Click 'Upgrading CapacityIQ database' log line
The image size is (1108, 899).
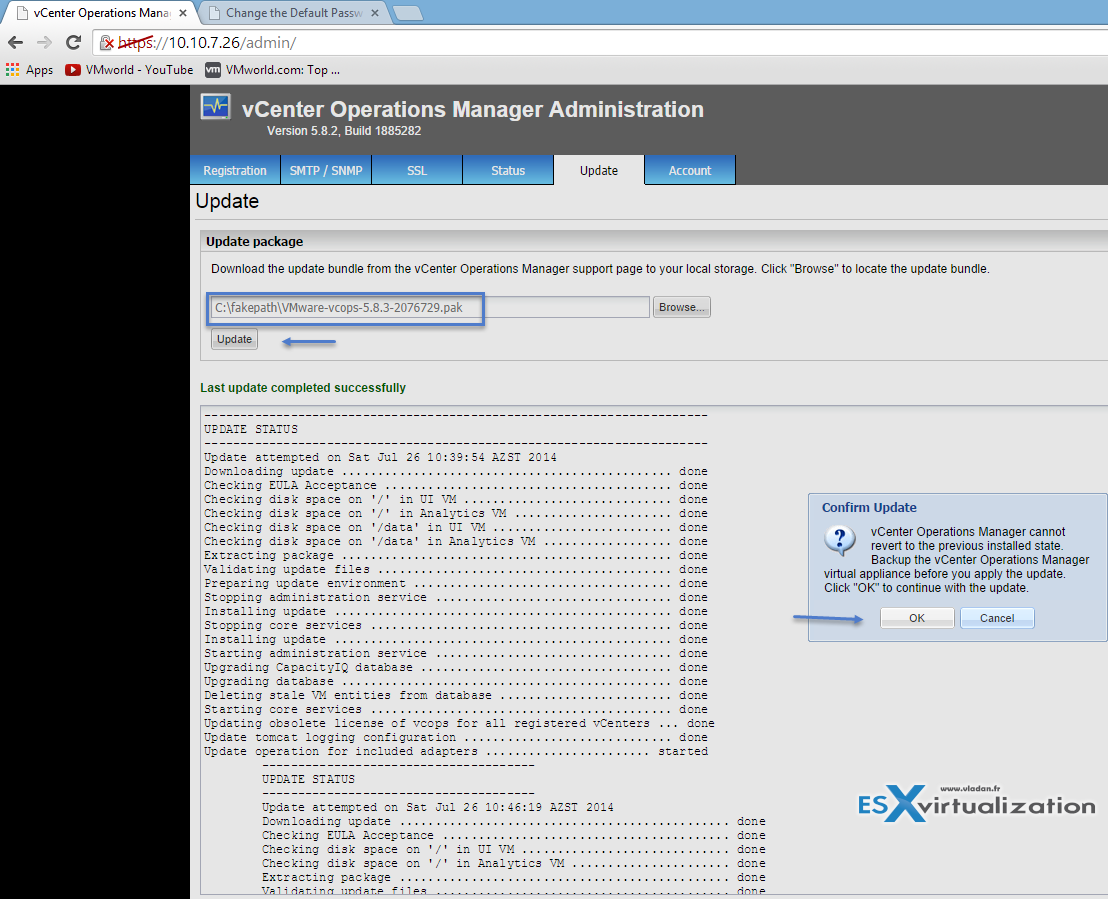(456, 667)
